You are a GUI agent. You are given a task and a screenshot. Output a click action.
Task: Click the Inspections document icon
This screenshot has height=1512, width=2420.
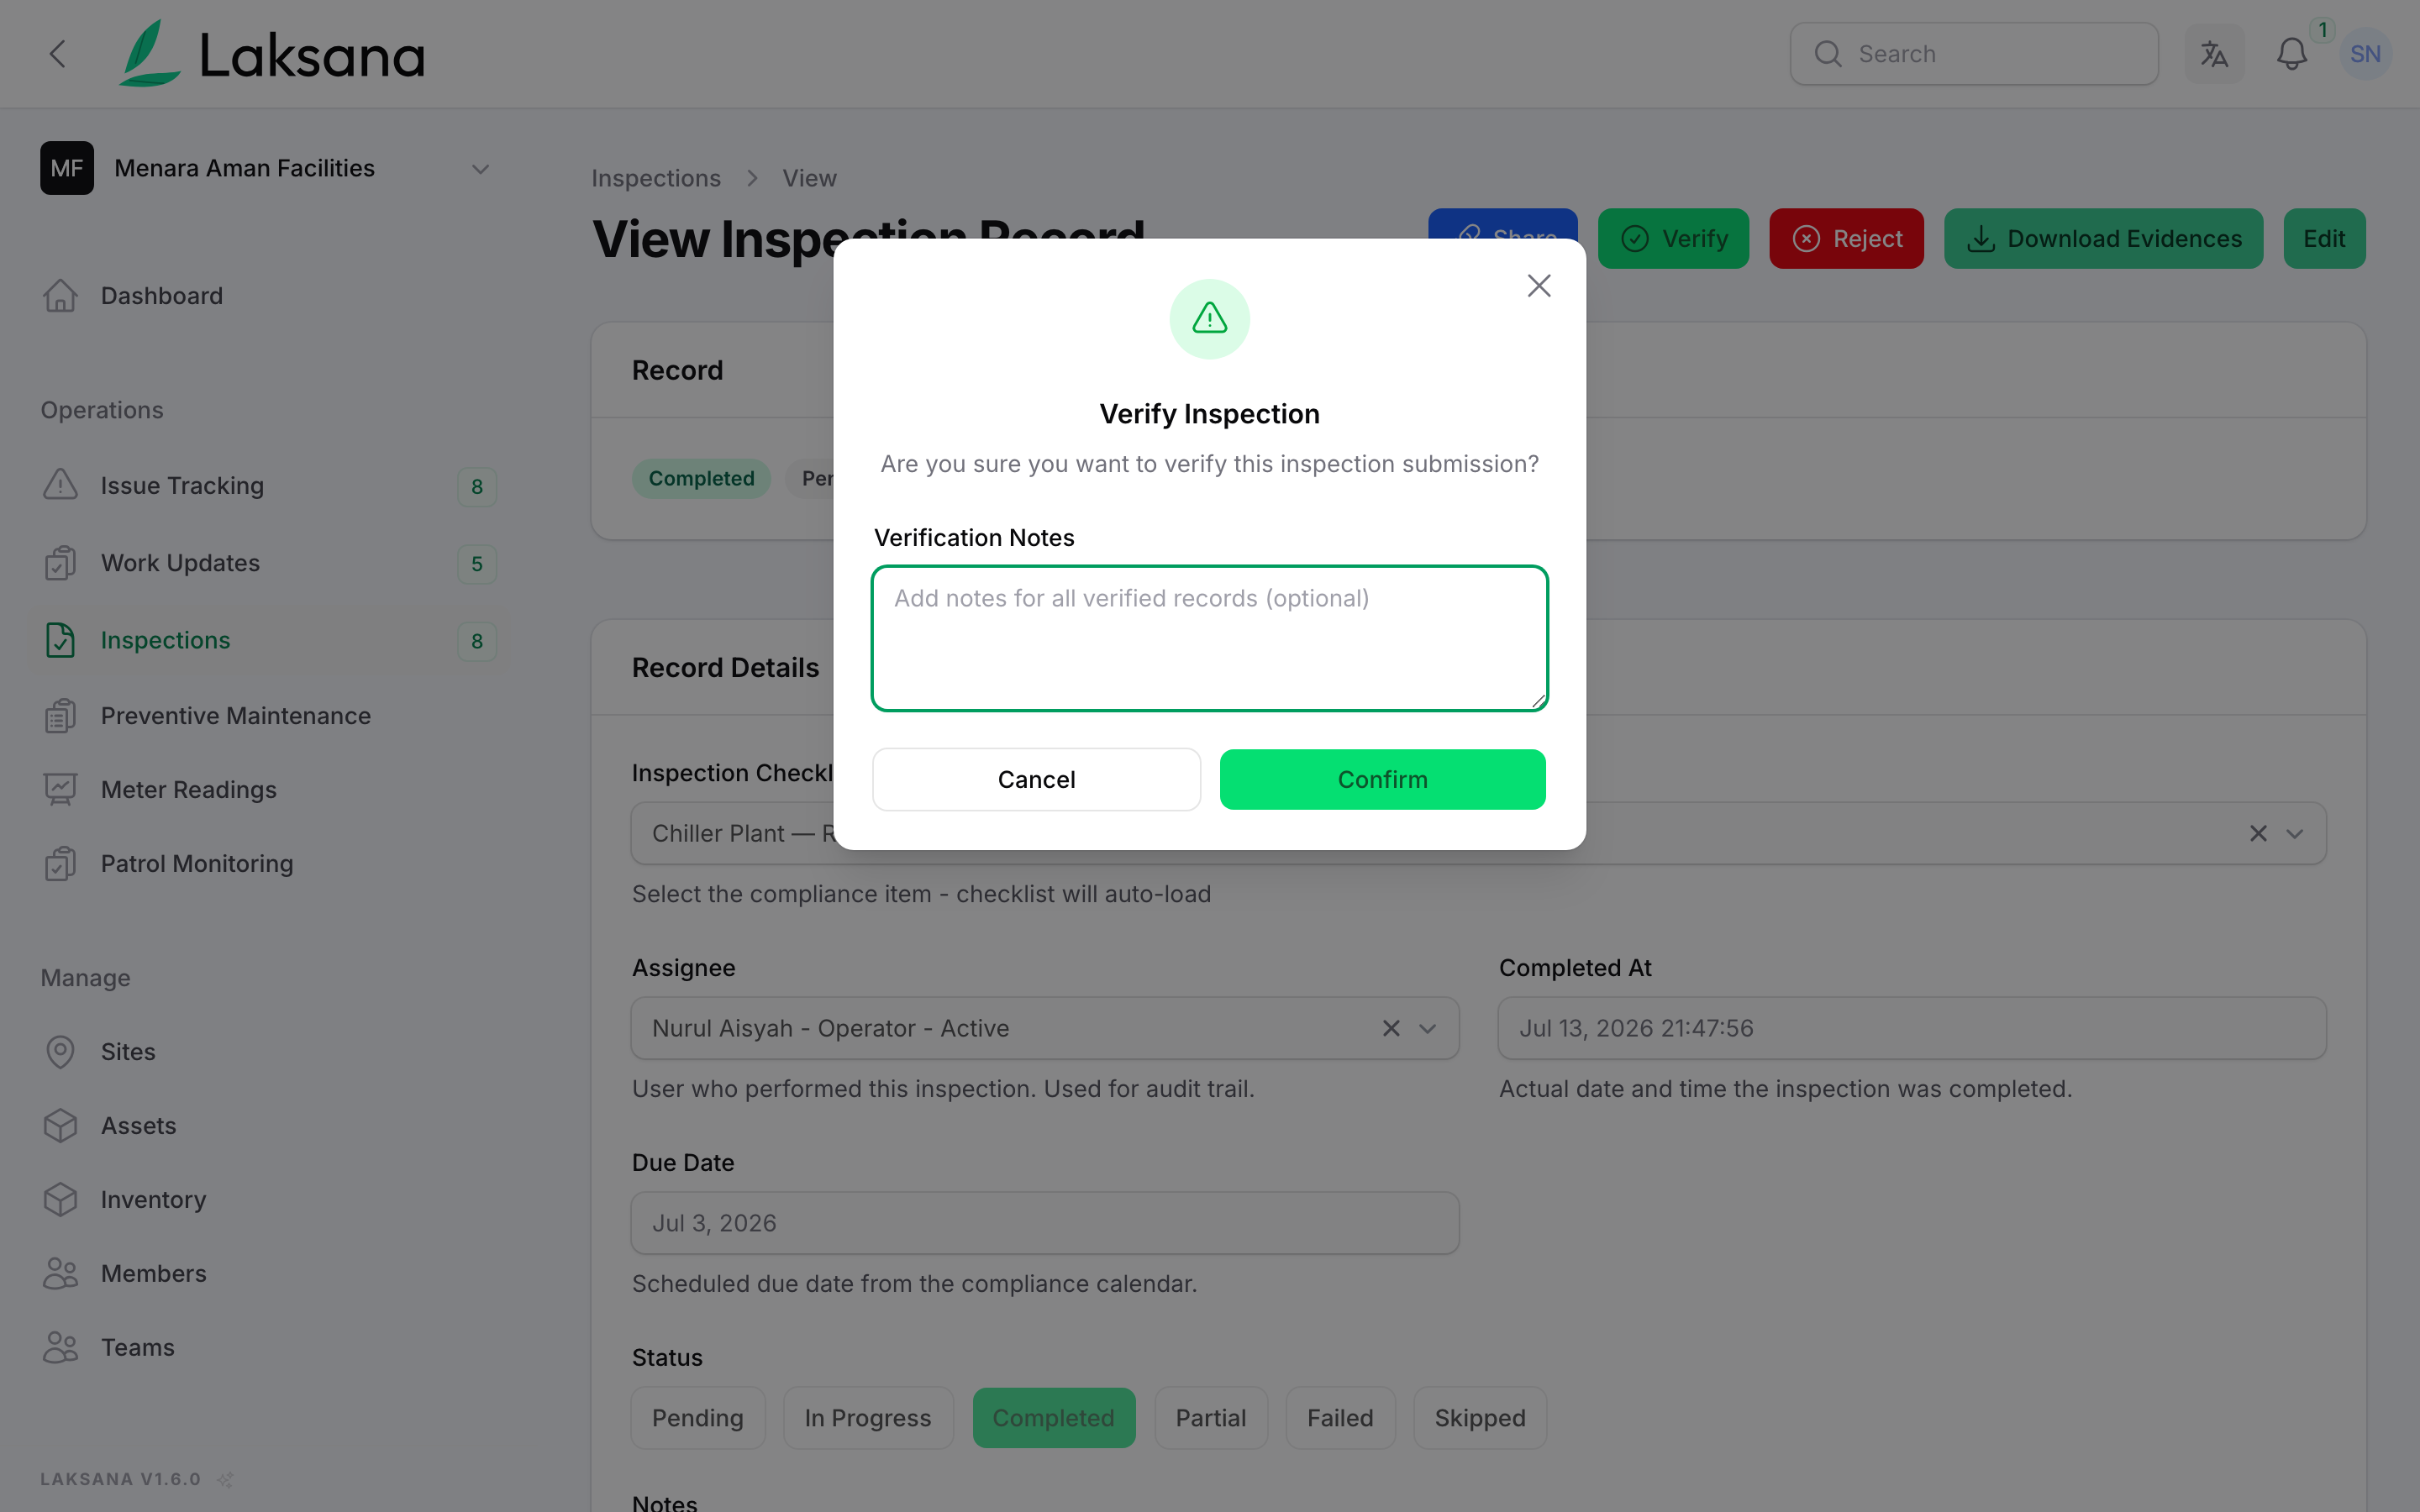click(x=60, y=640)
